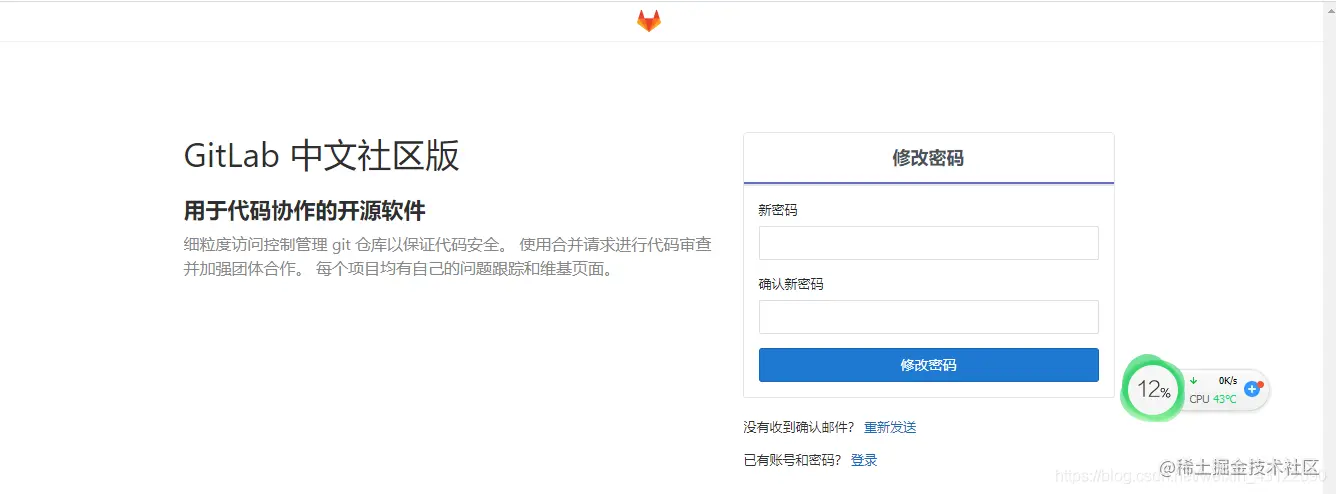Click the text 已有账号和密码?
This screenshot has height=494, width=1336.
pyautogui.click(x=793, y=460)
